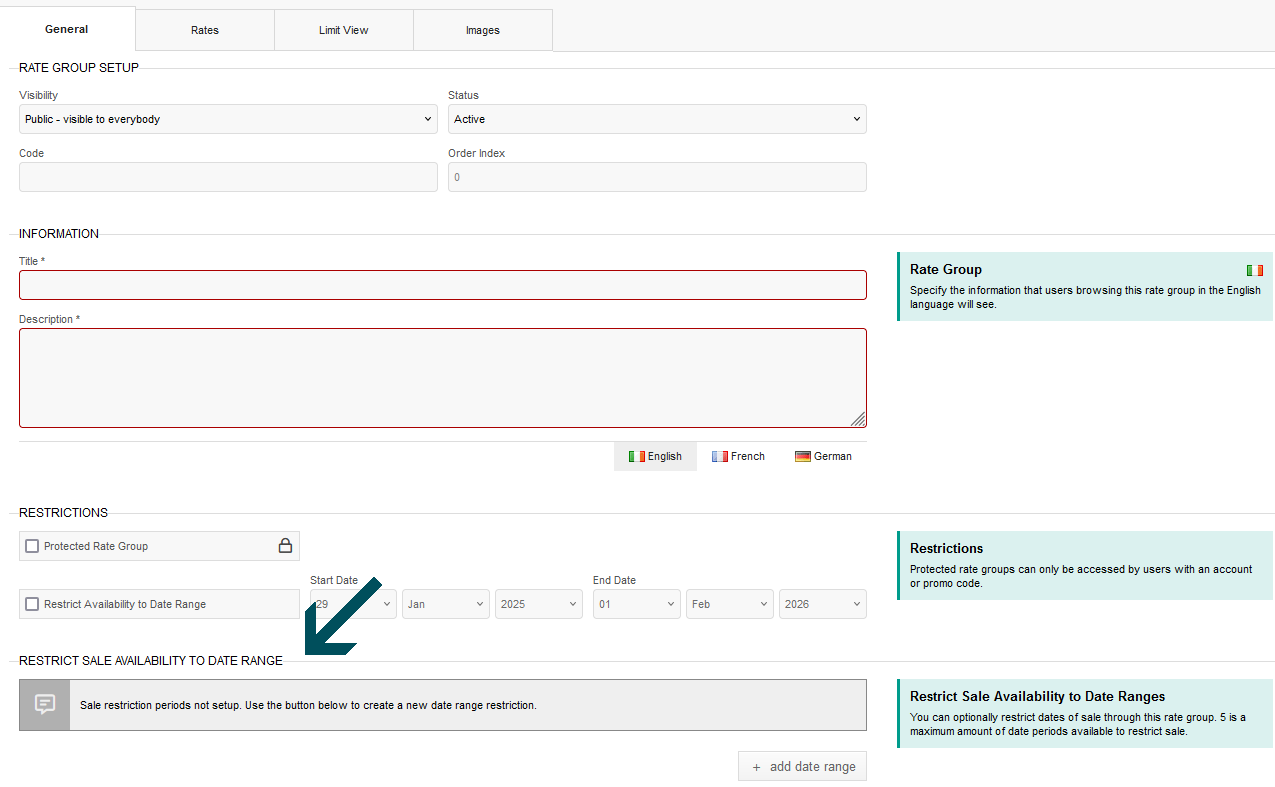Click the Code input field
The image size is (1275, 787).
coord(228,177)
